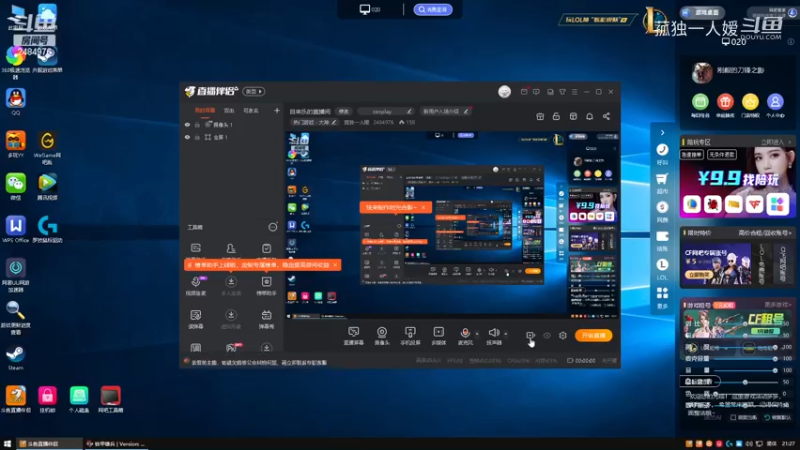Click the user avatar in title bar

504,91
